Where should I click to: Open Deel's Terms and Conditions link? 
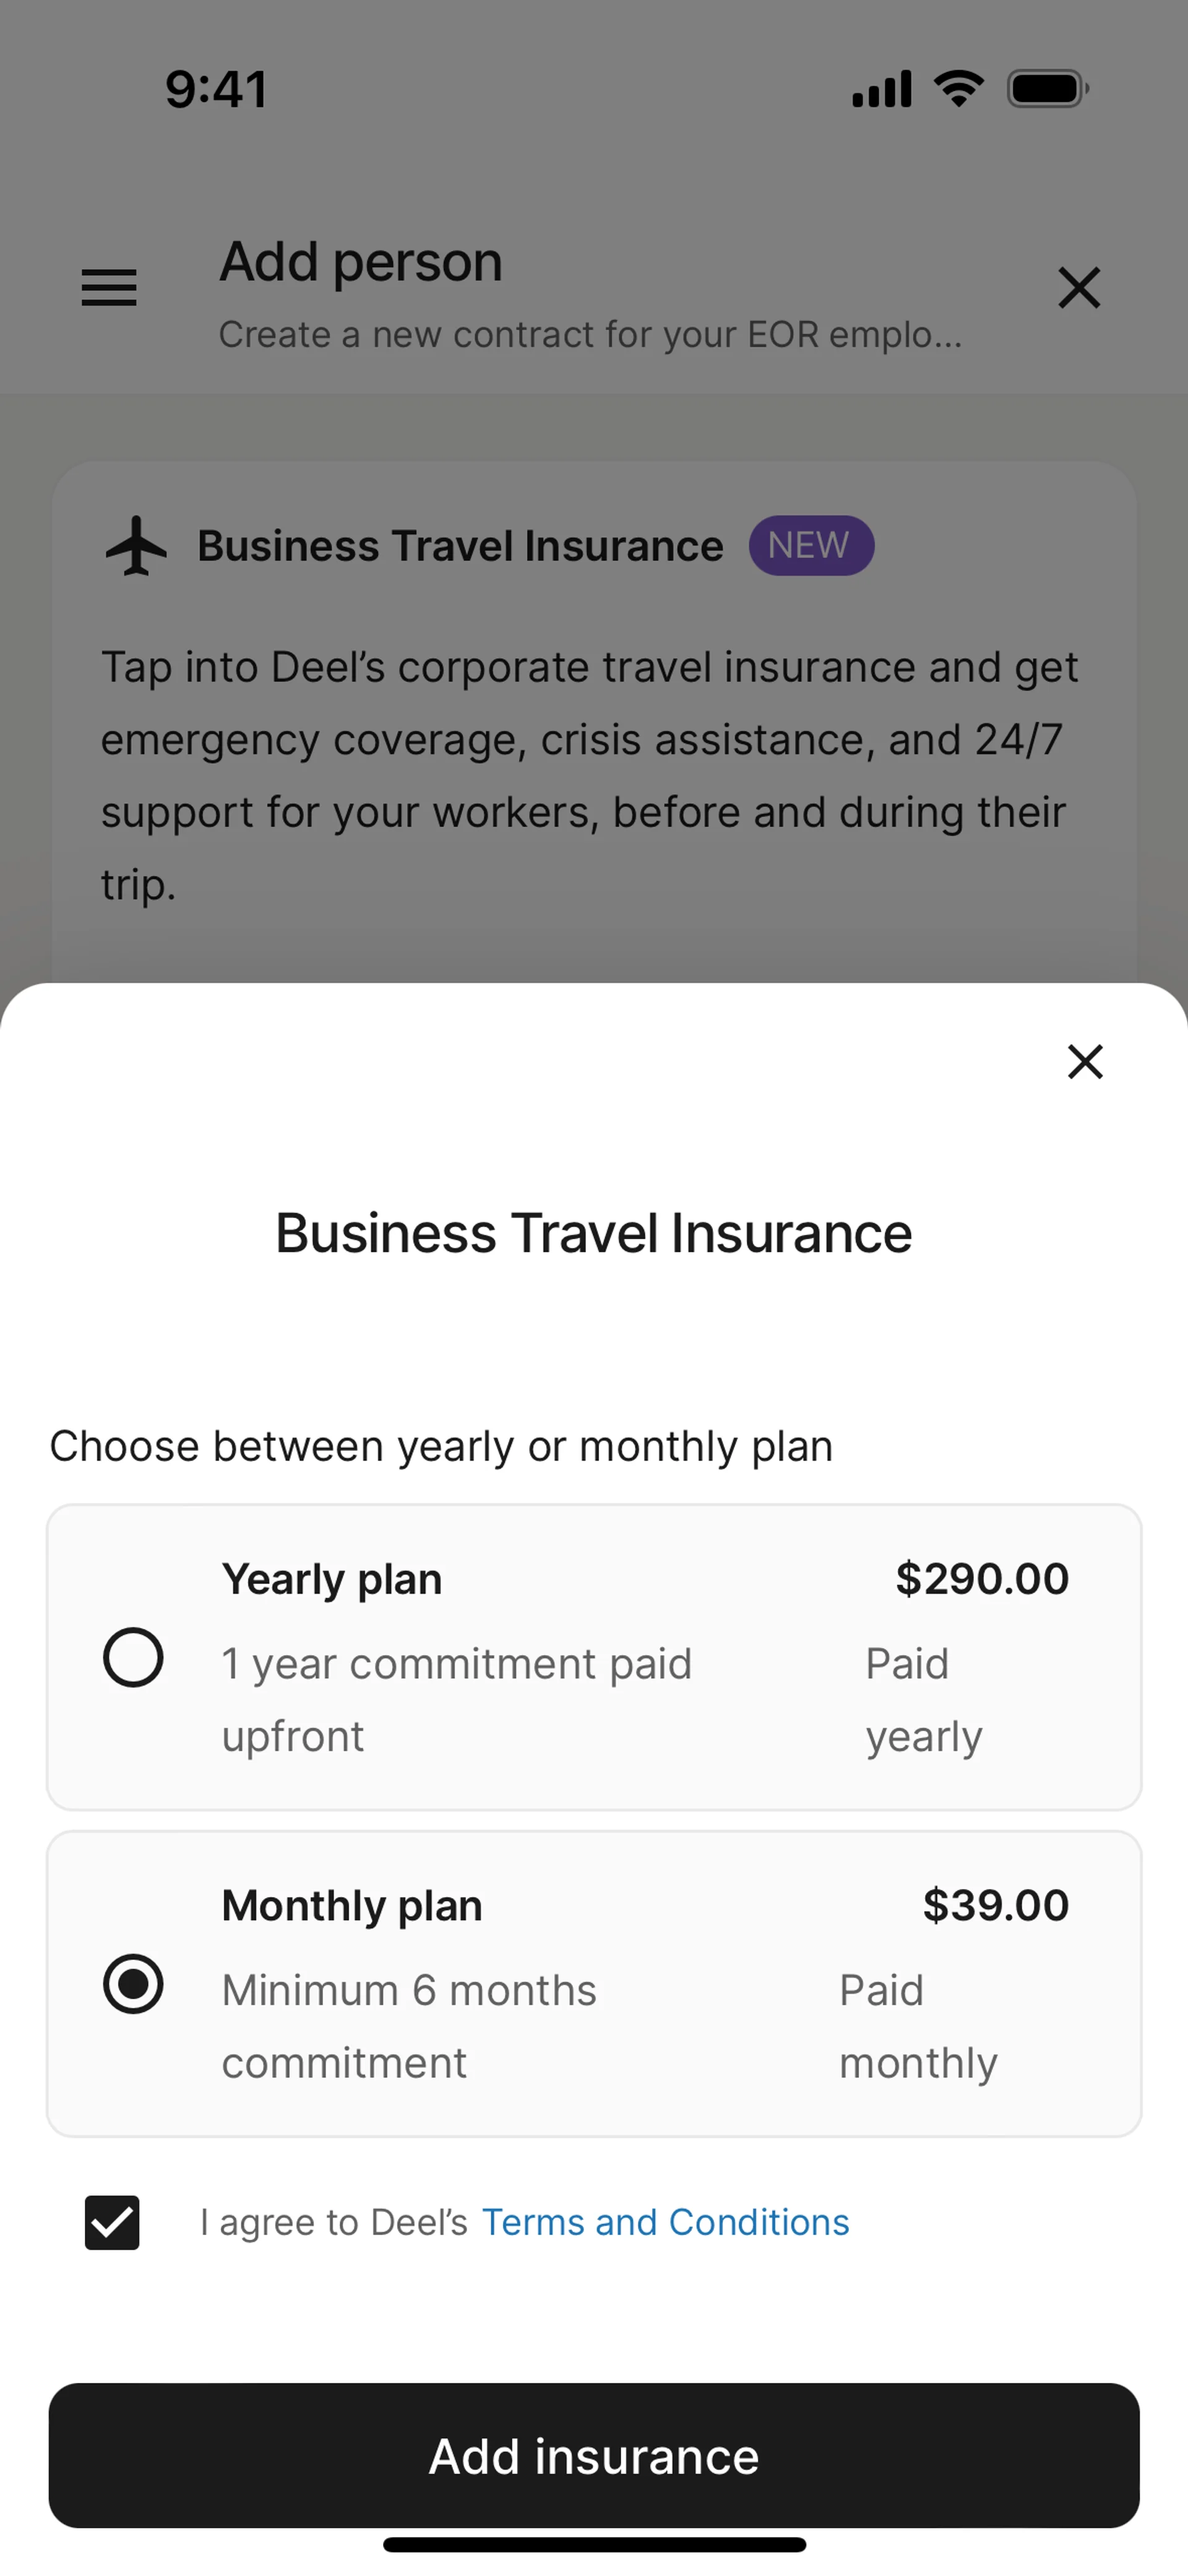(x=665, y=2222)
